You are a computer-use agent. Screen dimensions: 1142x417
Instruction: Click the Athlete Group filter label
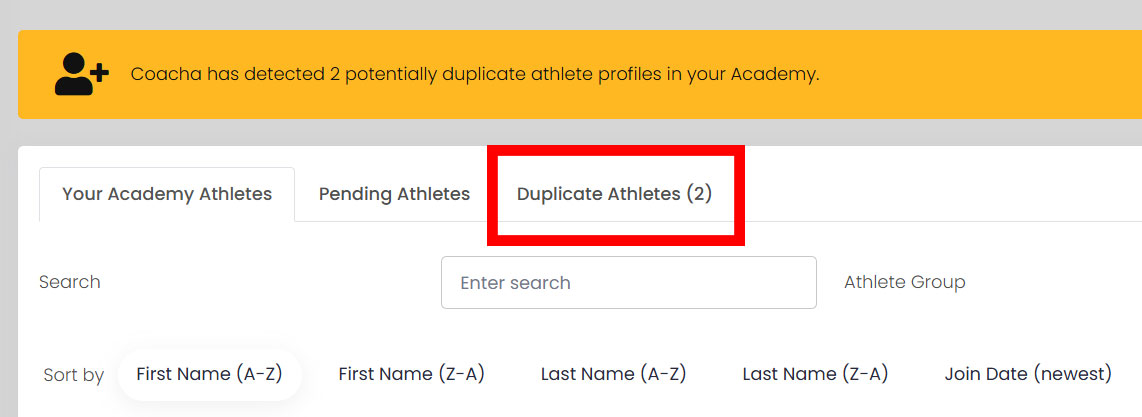point(905,282)
